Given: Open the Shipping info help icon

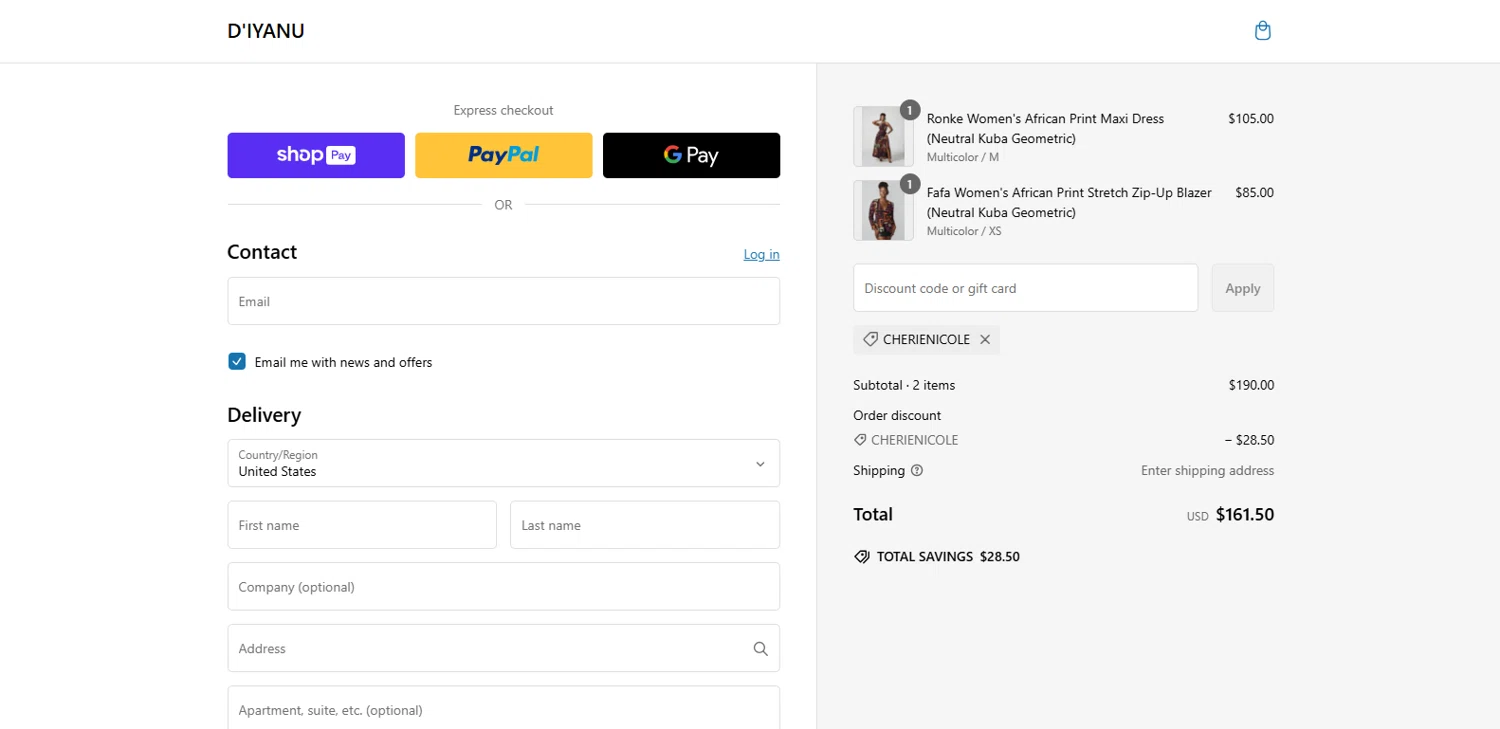Looking at the screenshot, I should tap(917, 470).
